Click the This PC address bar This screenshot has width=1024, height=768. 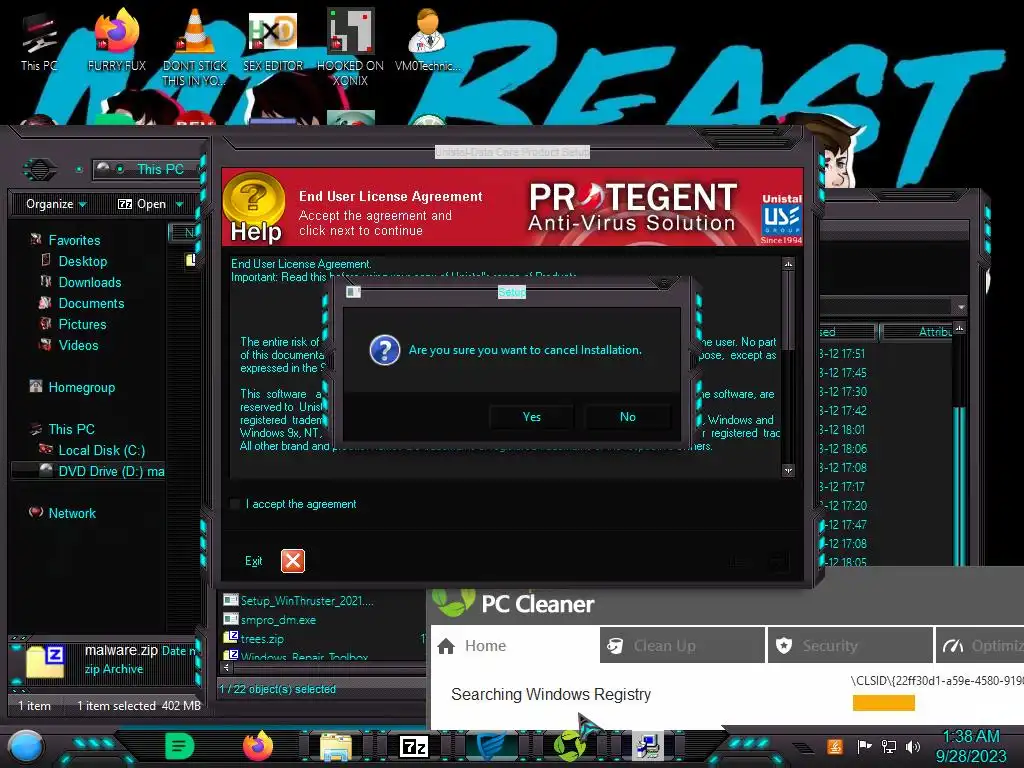click(x=147, y=169)
